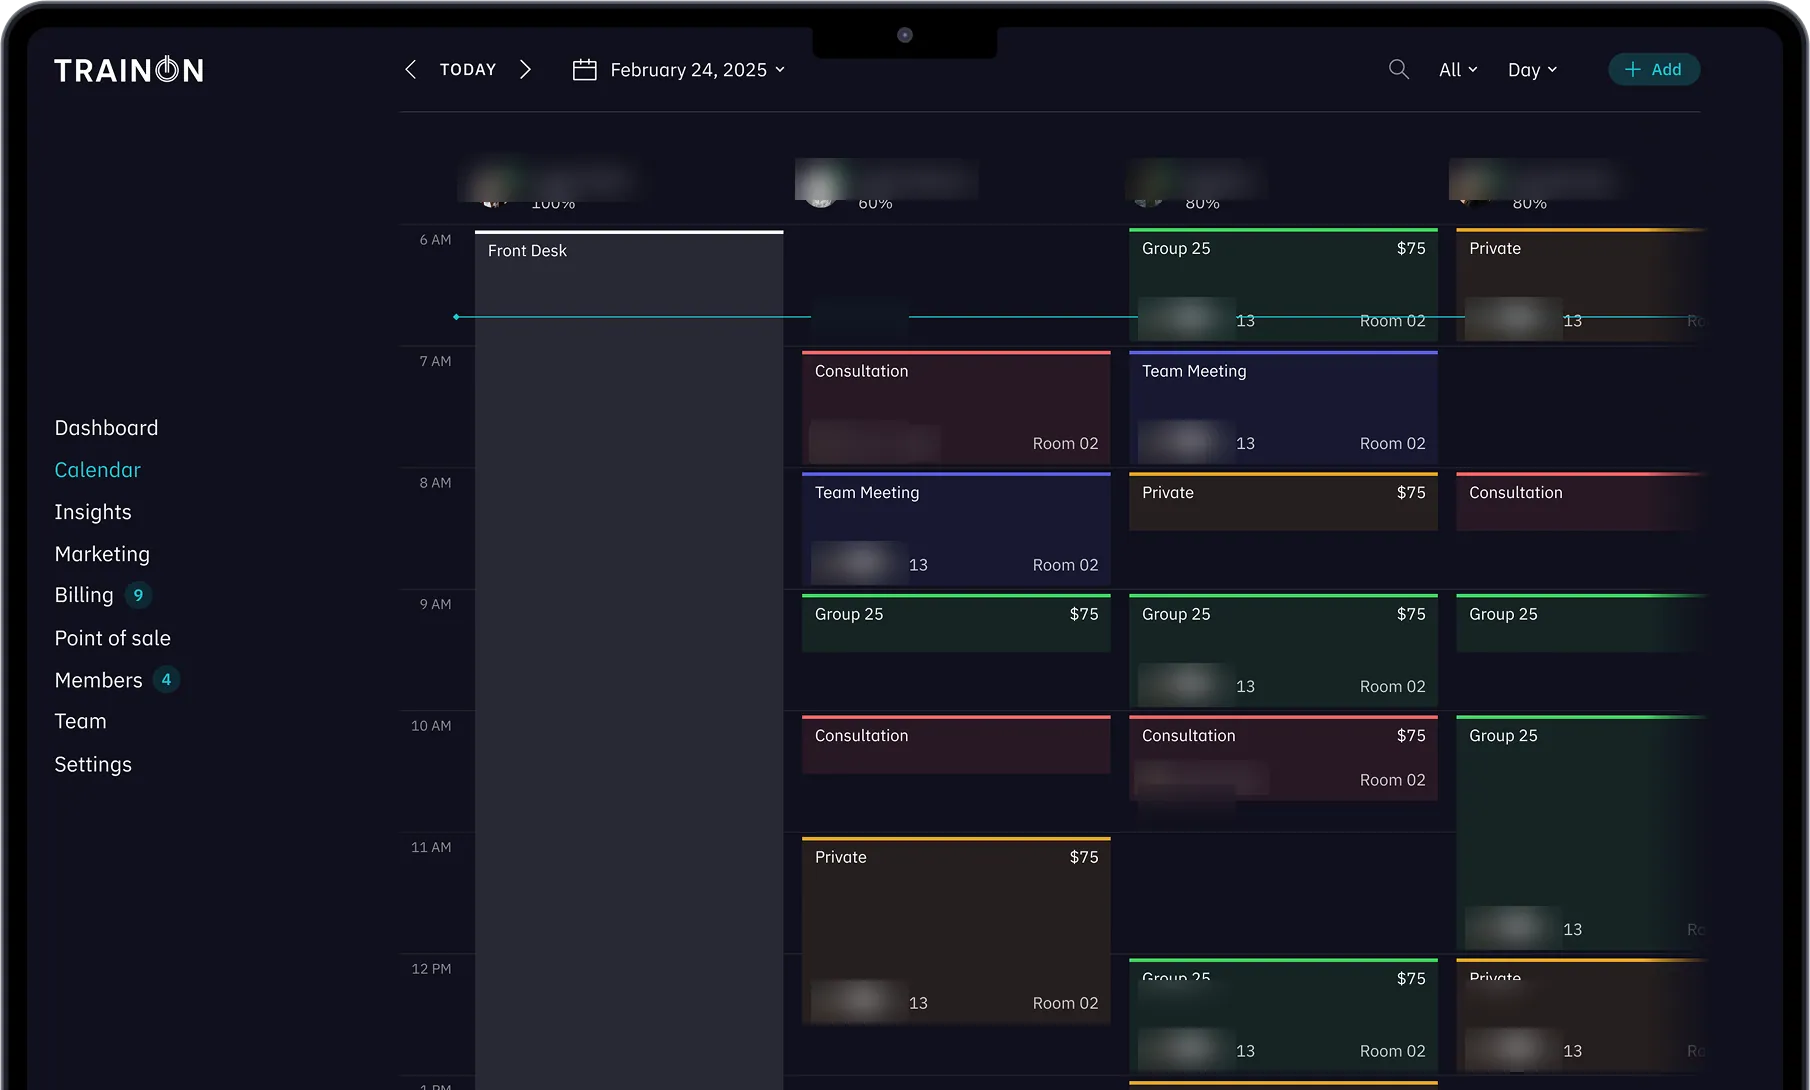1810x1090 pixels.
Task: Add a new calendar entry
Action: click(x=1654, y=69)
